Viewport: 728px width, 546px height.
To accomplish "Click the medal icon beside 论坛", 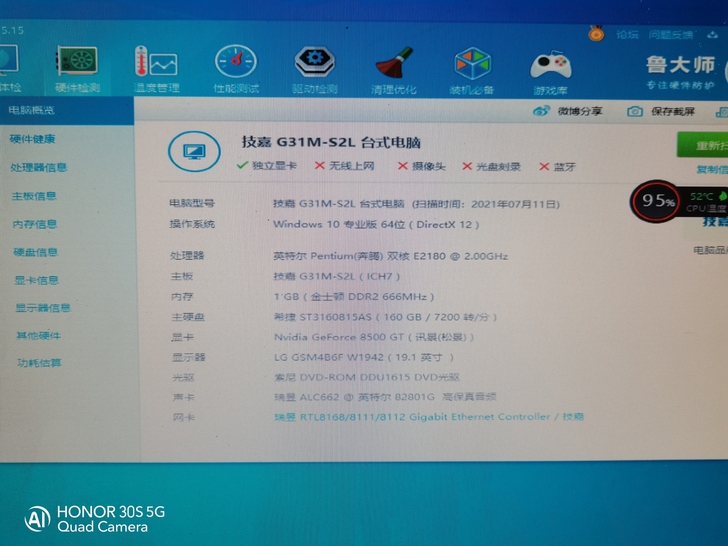I will pyautogui.click(x=596, y=33).
